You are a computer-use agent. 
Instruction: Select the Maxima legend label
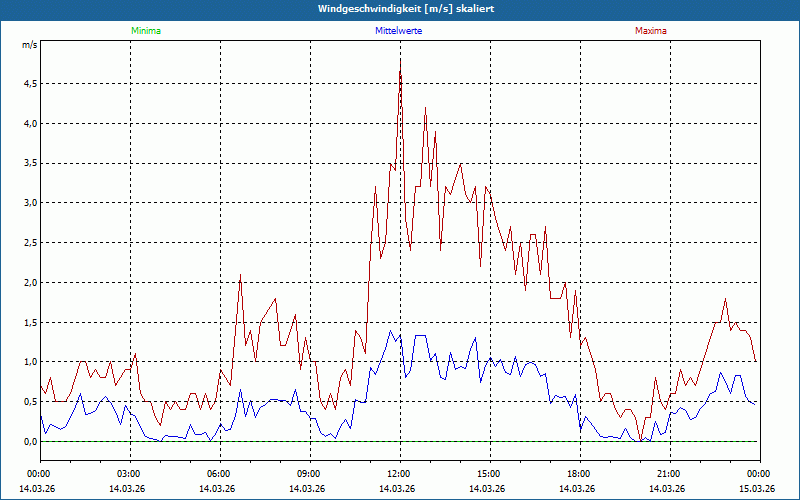[x=651, y=31]
